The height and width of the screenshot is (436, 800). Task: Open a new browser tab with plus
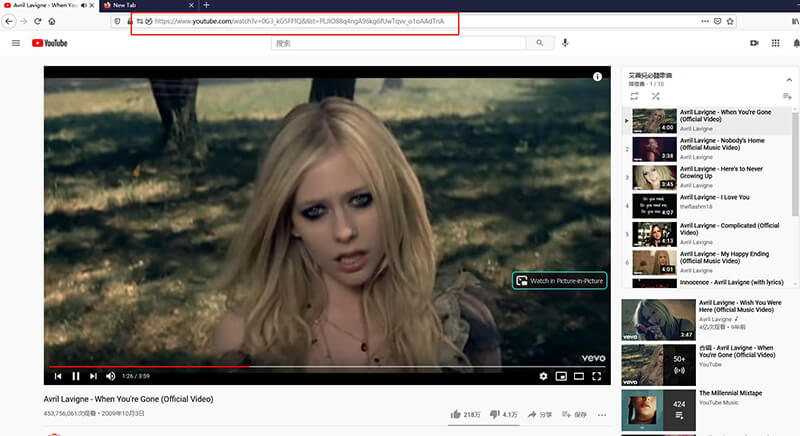click(x=206, y=5)
